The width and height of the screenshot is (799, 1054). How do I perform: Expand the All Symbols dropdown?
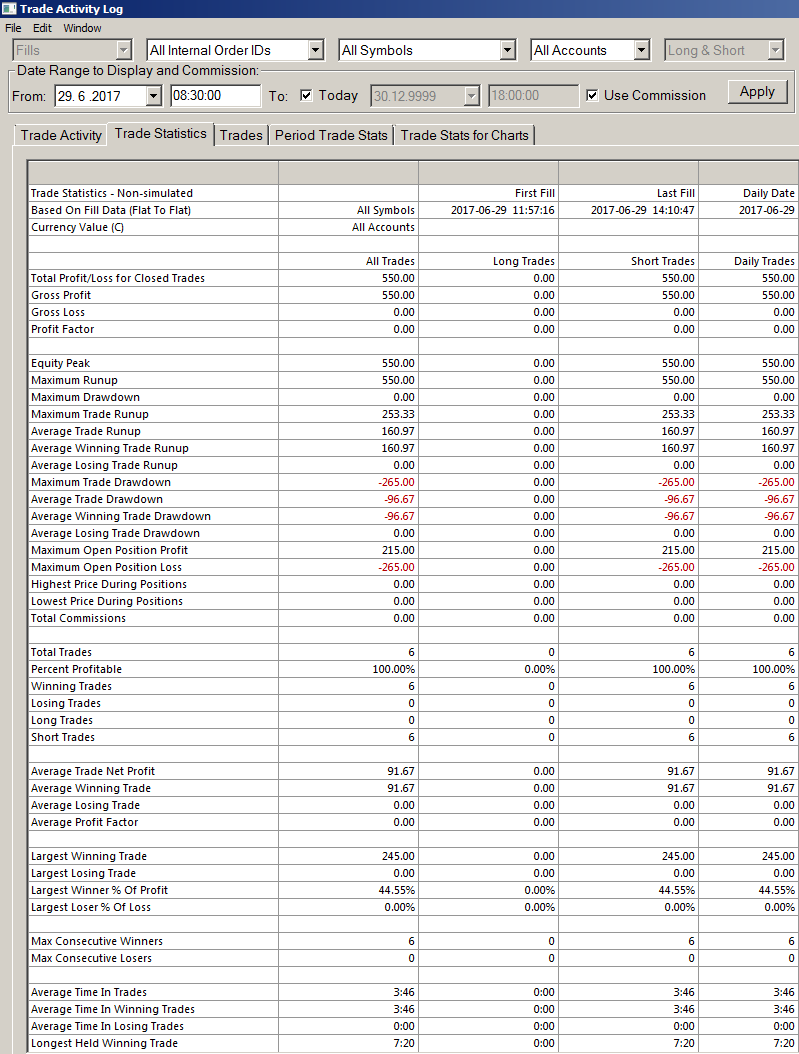click(508, 50)
